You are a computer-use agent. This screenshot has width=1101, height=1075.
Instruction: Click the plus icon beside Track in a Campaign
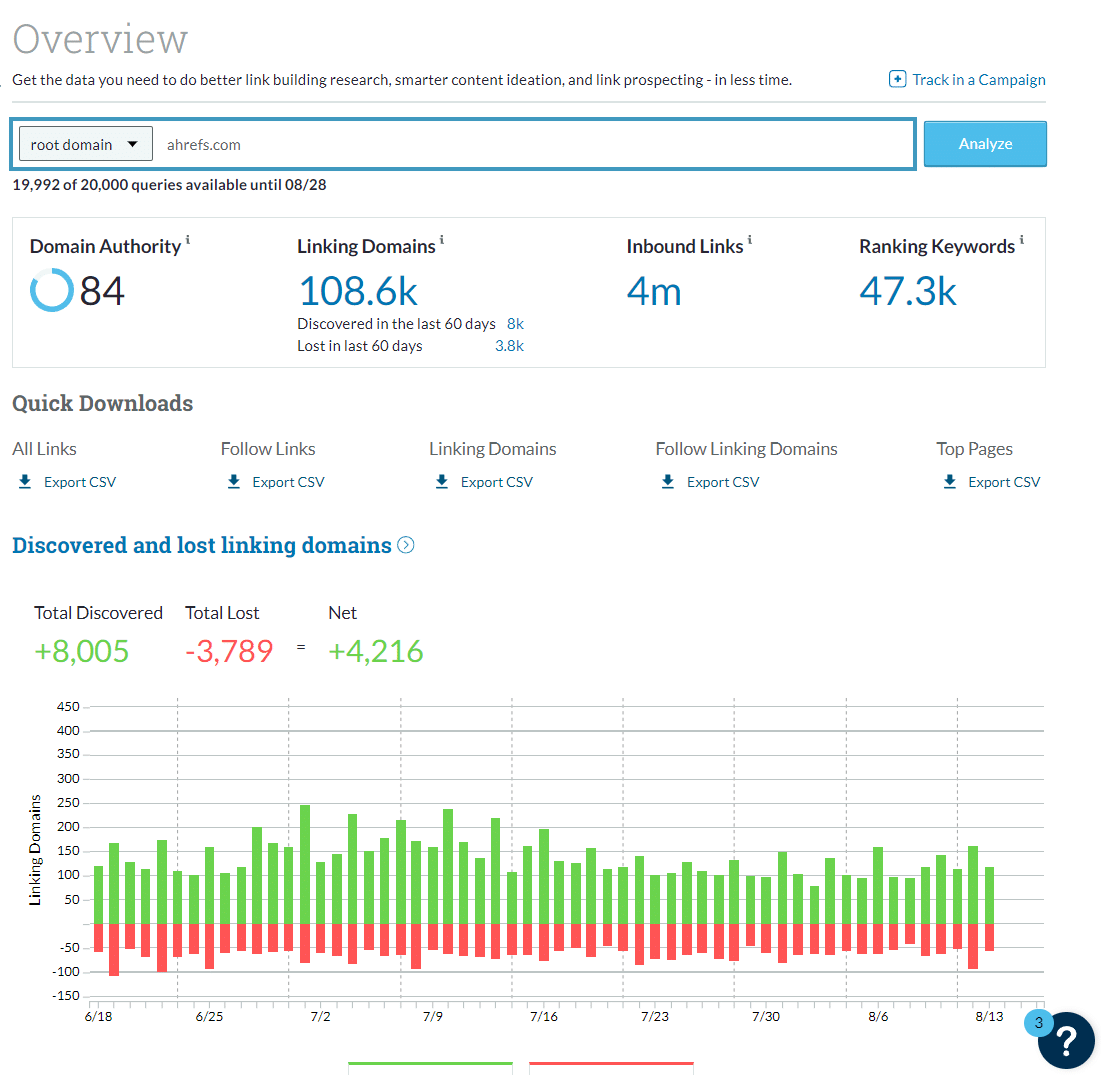897,79
